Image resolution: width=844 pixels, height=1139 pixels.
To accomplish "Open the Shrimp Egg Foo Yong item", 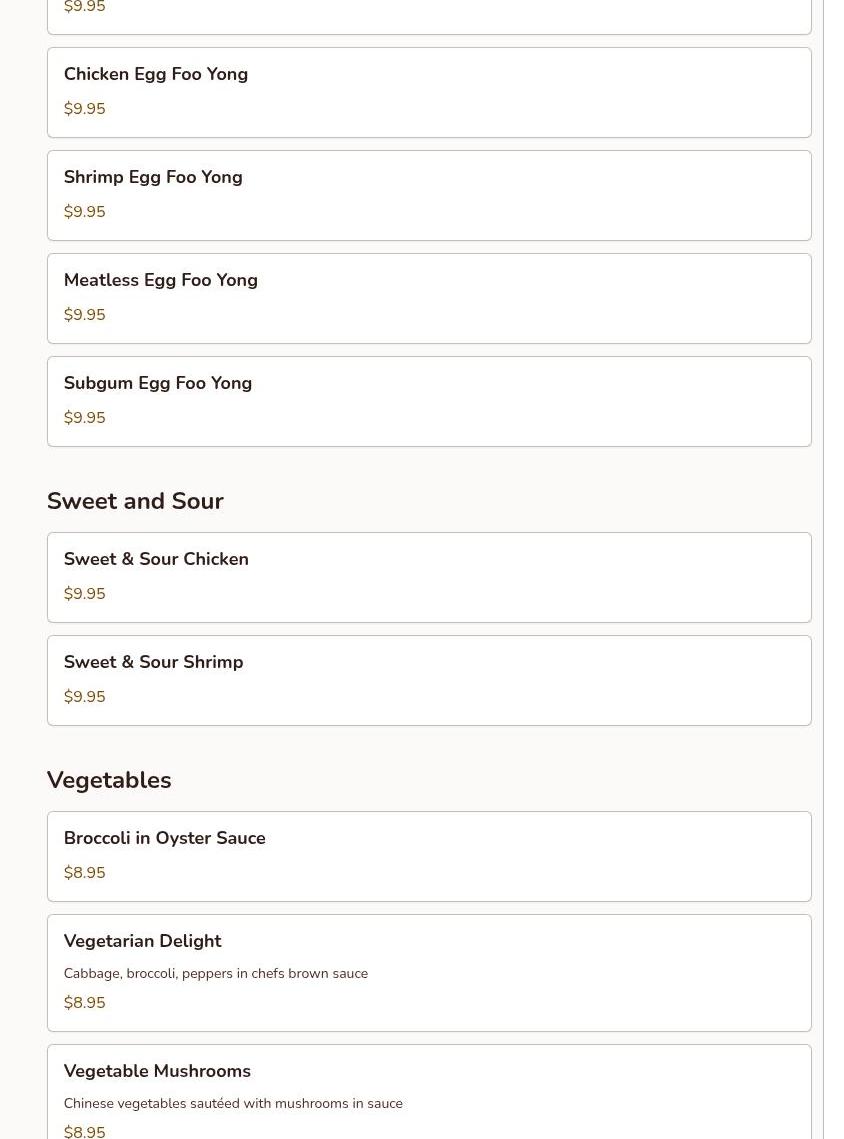I will click(x=153, y=177).
